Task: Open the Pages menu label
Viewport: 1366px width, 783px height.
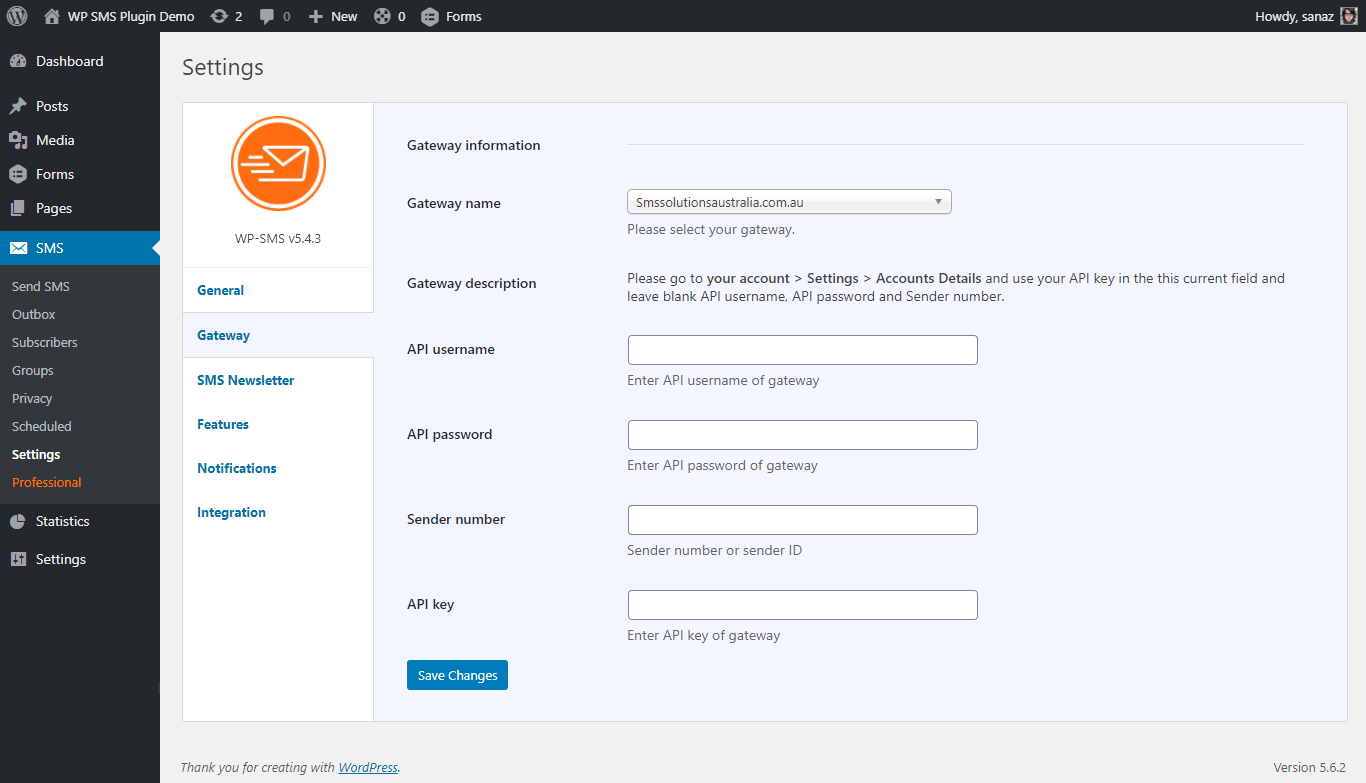Action: click(x=54, y=208)
